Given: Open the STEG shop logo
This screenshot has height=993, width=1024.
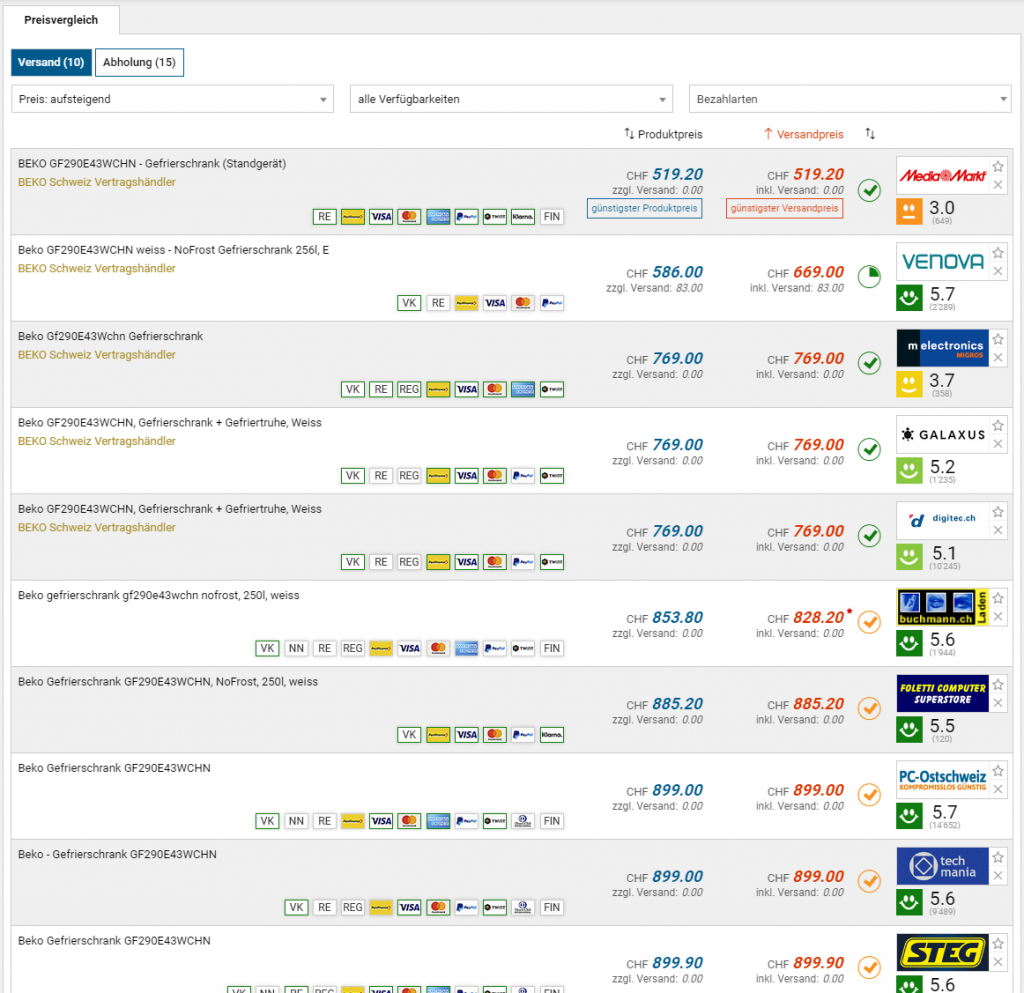Looking at the screenshot, I should tap(942, 953).
